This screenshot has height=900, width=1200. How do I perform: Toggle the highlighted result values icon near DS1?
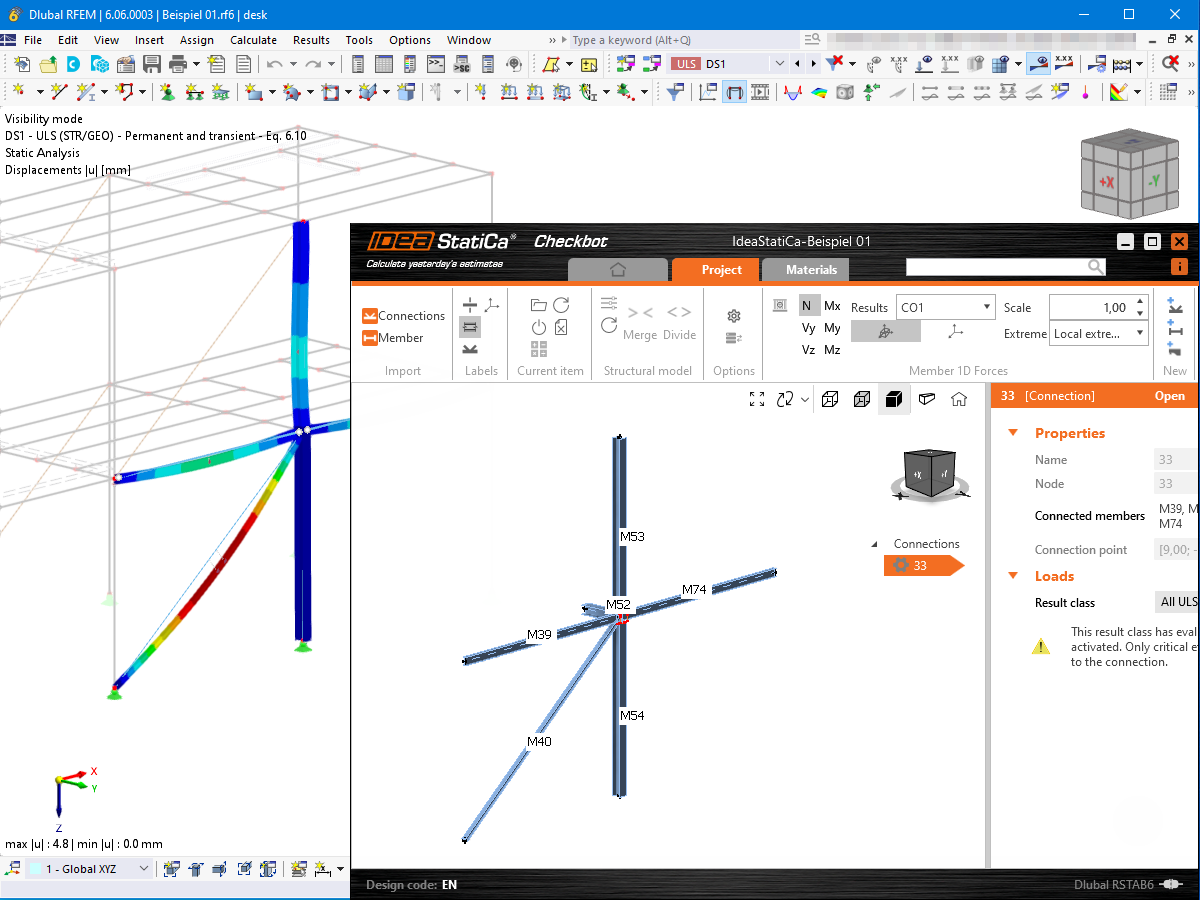[x=1039, y=64]
